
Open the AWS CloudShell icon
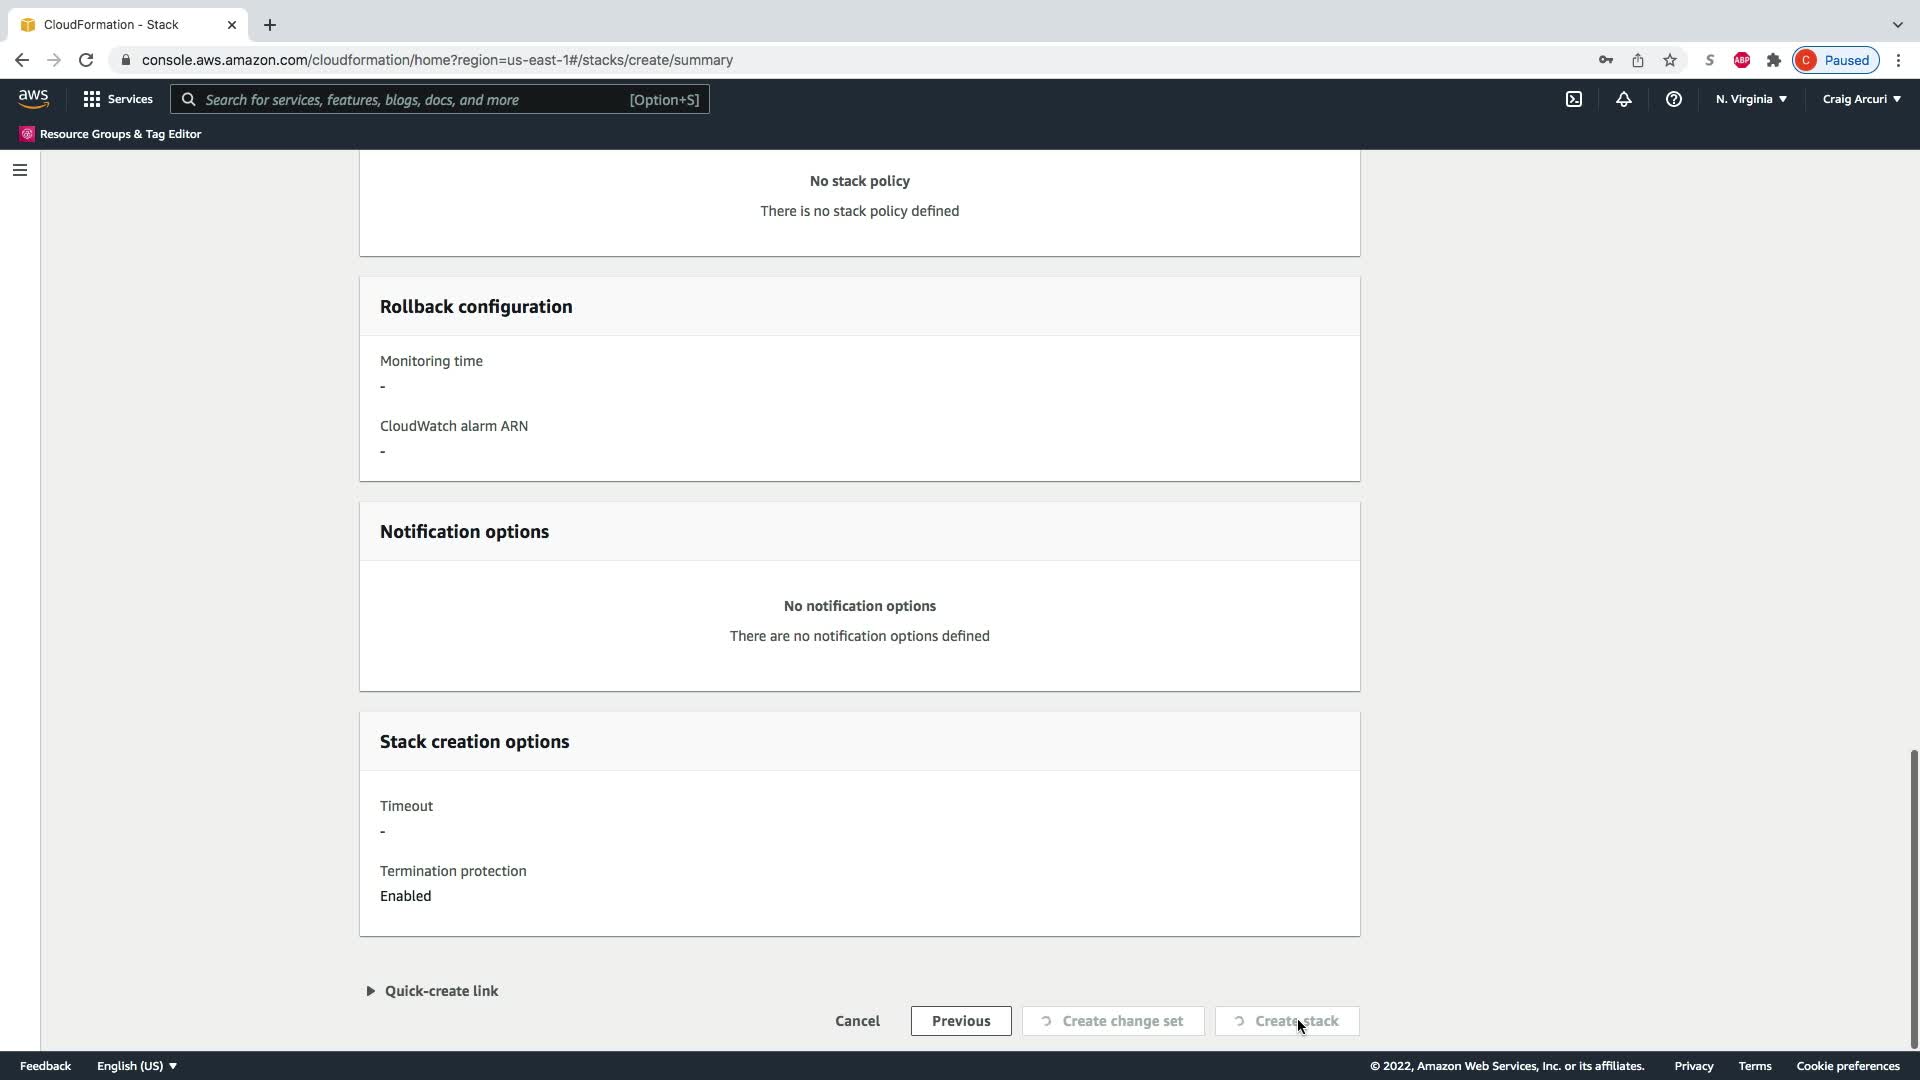(x=1574, y=99)
